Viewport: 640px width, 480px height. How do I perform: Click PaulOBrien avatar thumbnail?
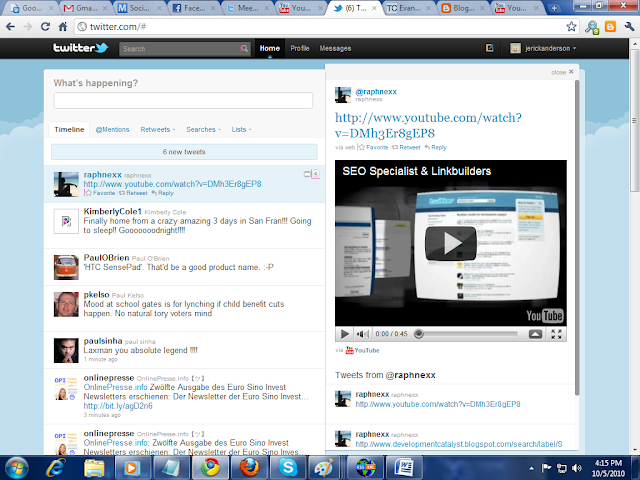click(66, 267)
